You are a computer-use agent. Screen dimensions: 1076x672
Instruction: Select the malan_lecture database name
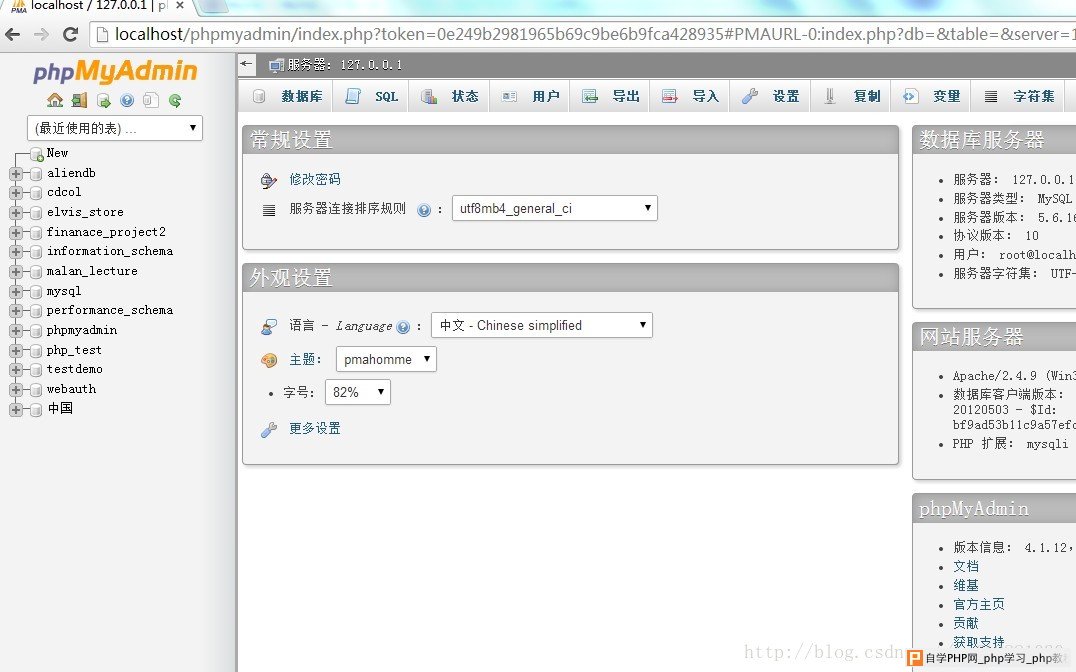[92, 271]
